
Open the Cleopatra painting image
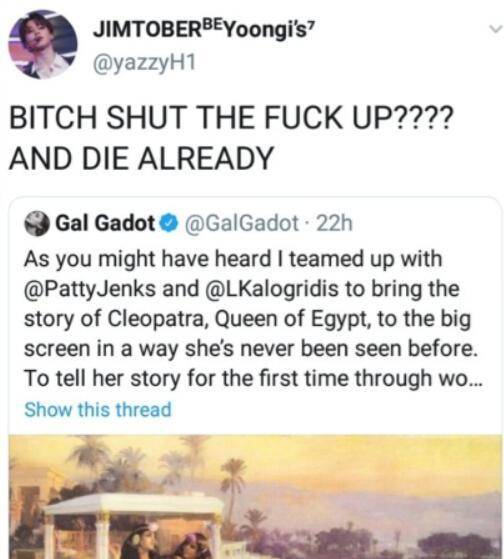255,497
